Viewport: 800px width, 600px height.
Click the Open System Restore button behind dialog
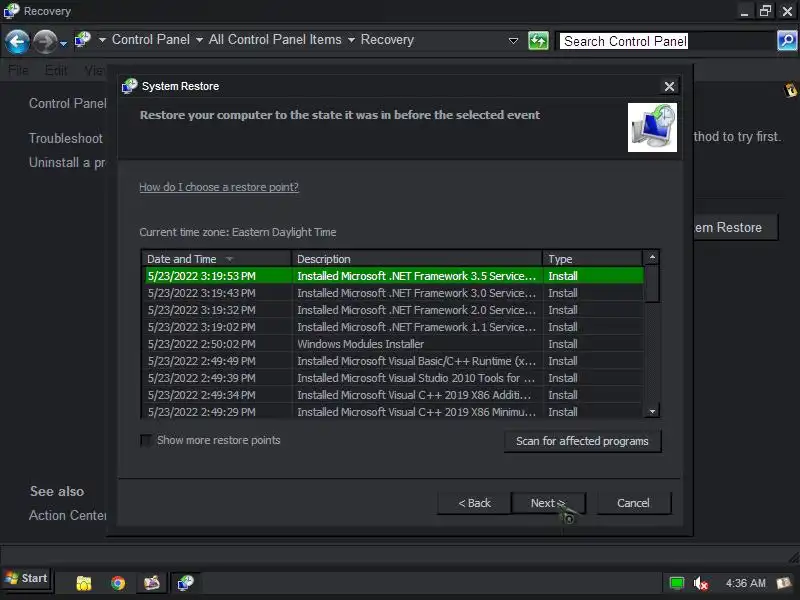click(x=735, y=228)
